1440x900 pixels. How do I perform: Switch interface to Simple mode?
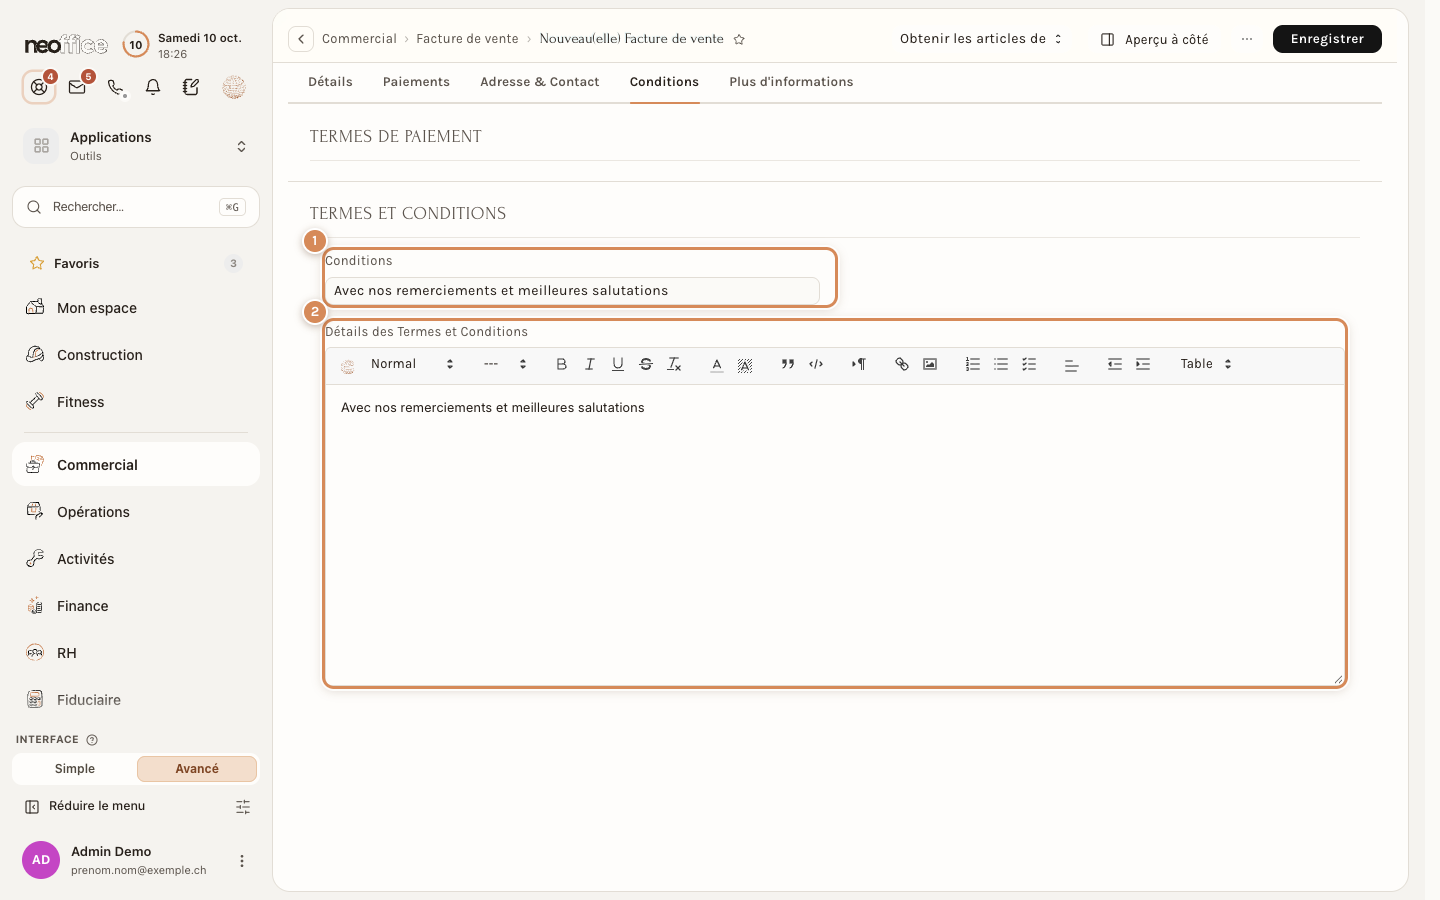click(x=75, y=769)
